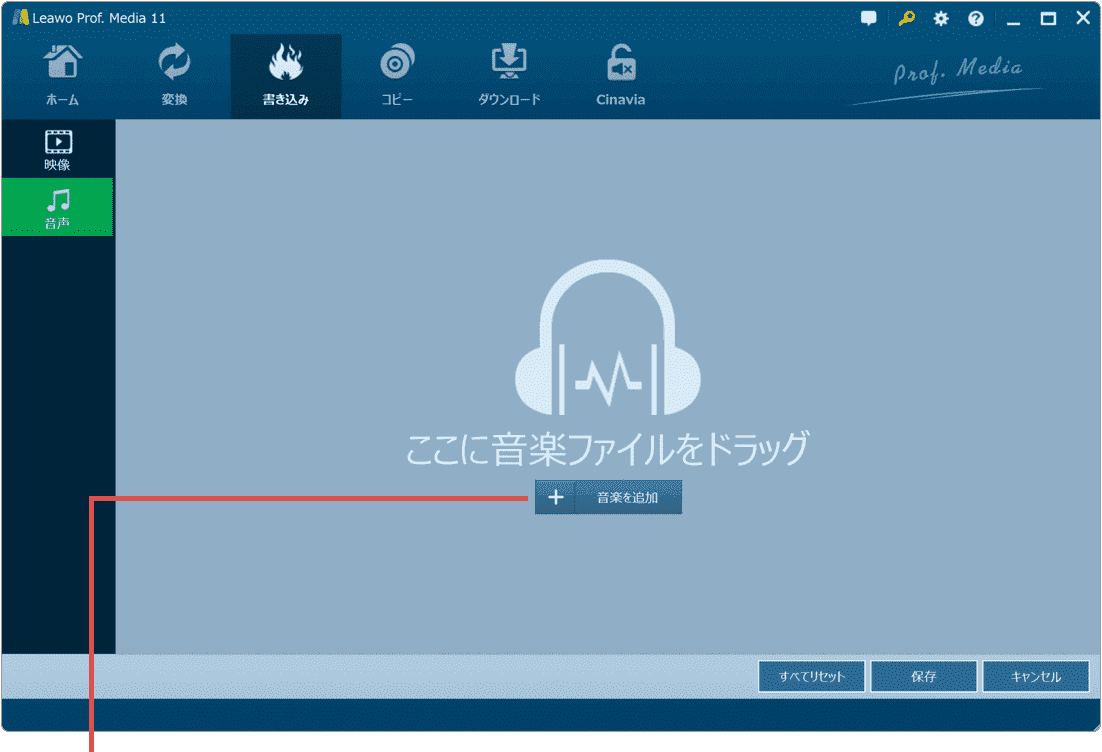The image size is (1102, 752).
Task: Open the コピー (Copy) module icon
Action: (x=396, y=75)
